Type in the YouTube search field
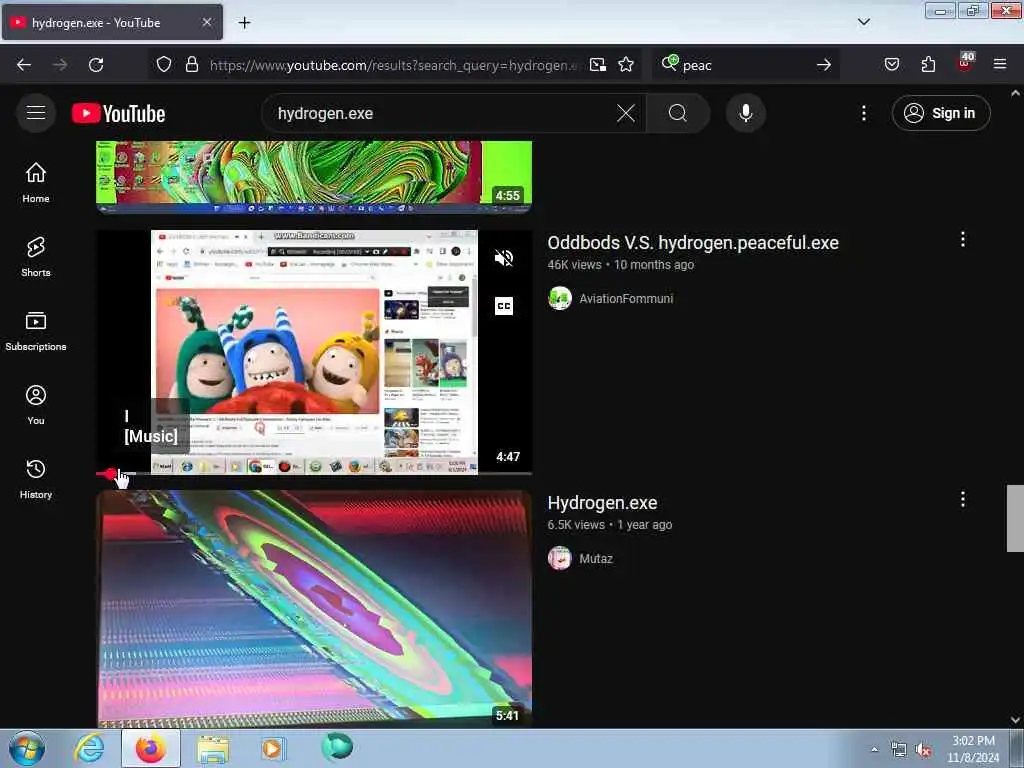This screenshot has height=768, width=1024. [444, 114]
